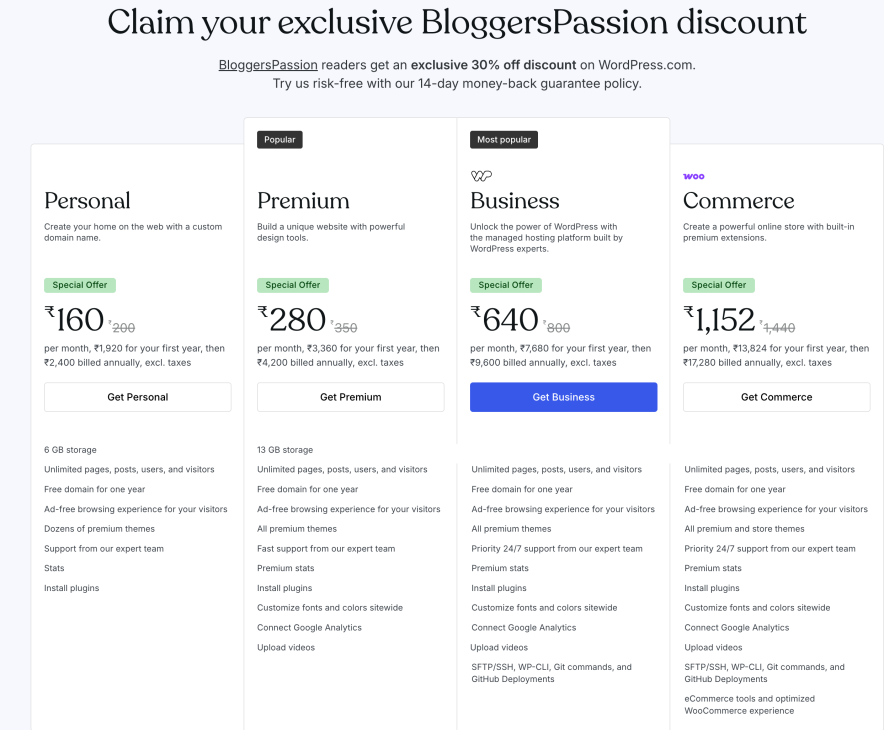Click the Special Offer tag on Premium plan

292,285
